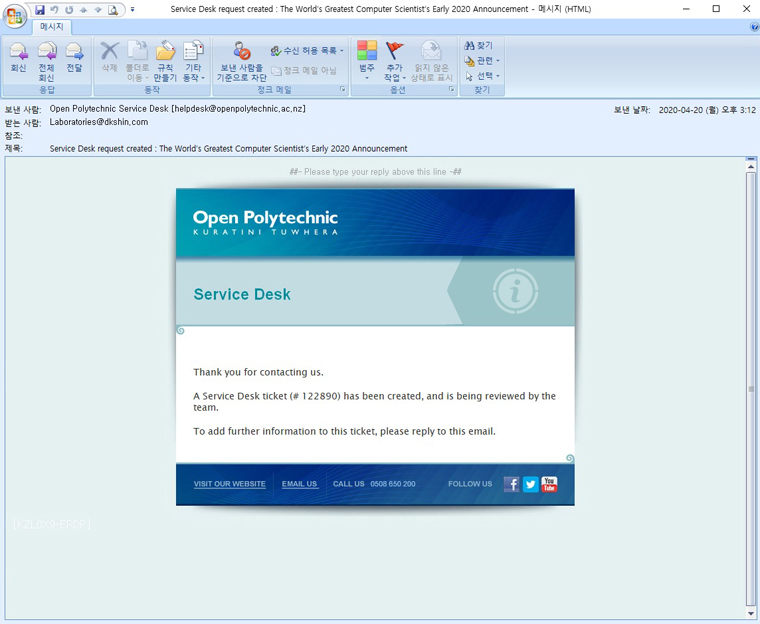760x624 pixels.
Task: Click ticket number # 122890 text
Action: (x=316, y=396)
